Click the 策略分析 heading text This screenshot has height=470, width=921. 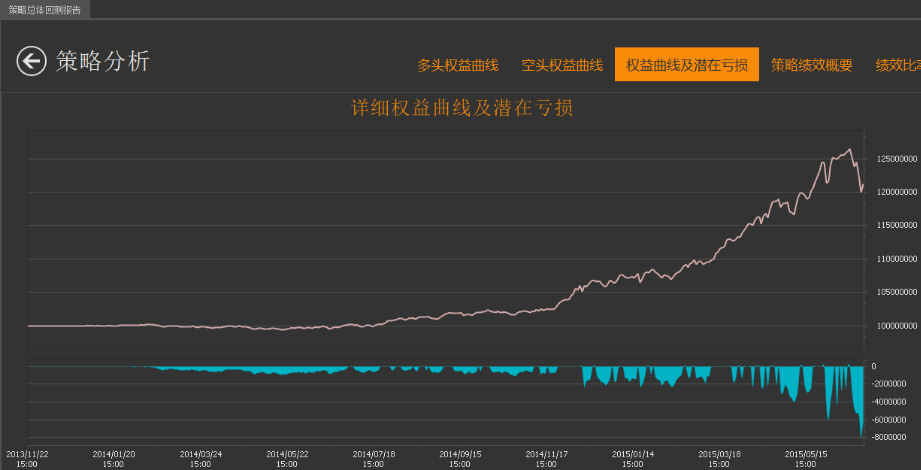point(103,61)
